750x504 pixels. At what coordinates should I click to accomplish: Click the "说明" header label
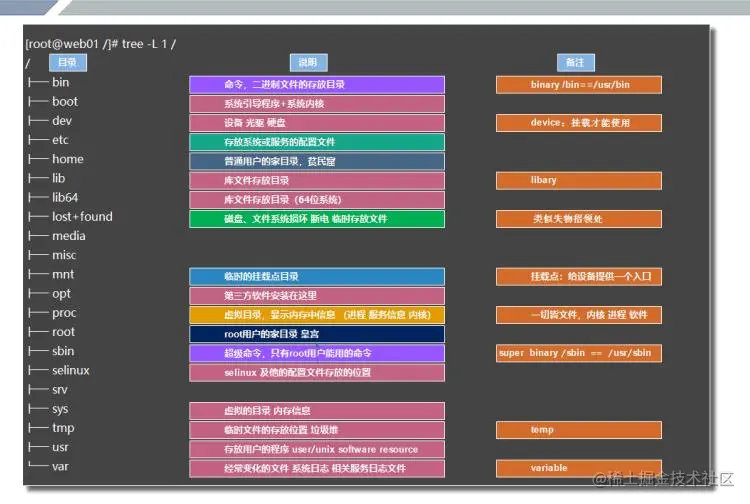[x=309, y=62]
